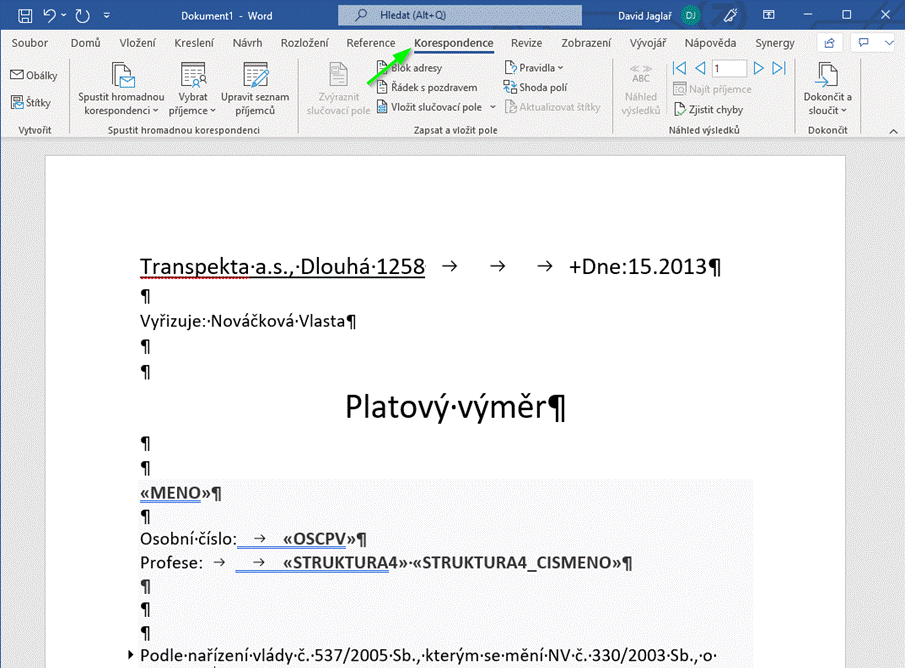The width and height of the screenshot is (905, 668).
Task: Open Štítky labels tool
Action: (34, 102)
